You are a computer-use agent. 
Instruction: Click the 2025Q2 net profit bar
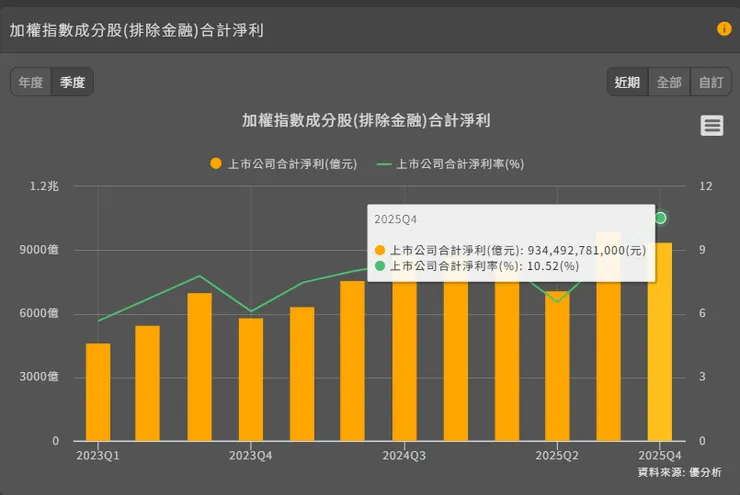(x=557, y=366)
